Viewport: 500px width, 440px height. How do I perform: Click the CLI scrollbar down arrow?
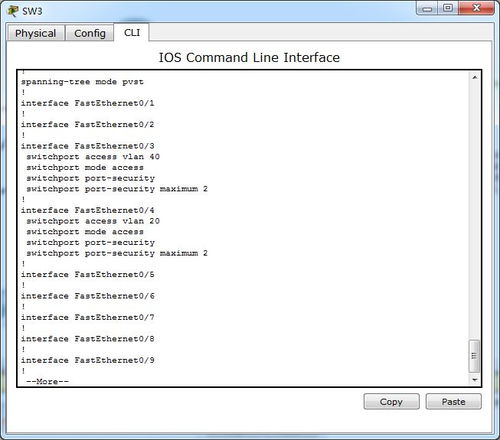[x=475, y=380]
